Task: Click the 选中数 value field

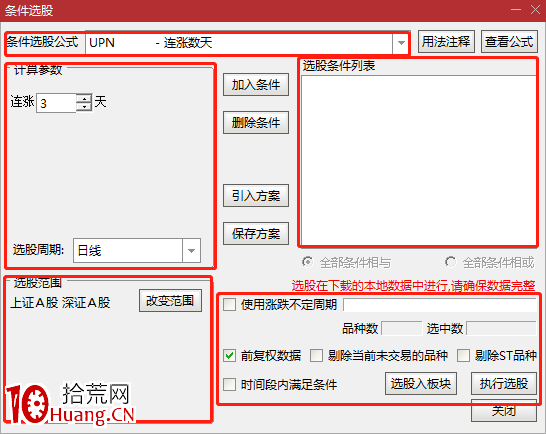Action: pyautogui.click(x=501, y=328)
